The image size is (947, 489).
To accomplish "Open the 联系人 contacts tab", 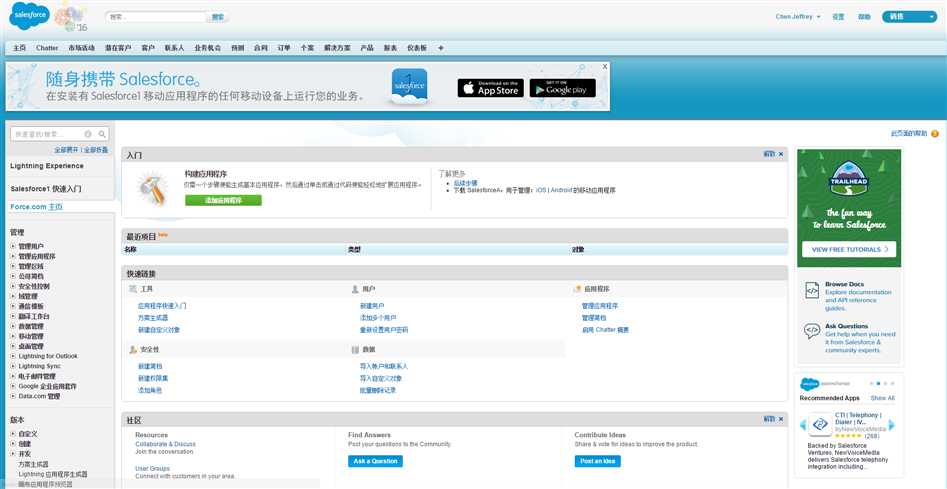I will click(x=175, y=48).
